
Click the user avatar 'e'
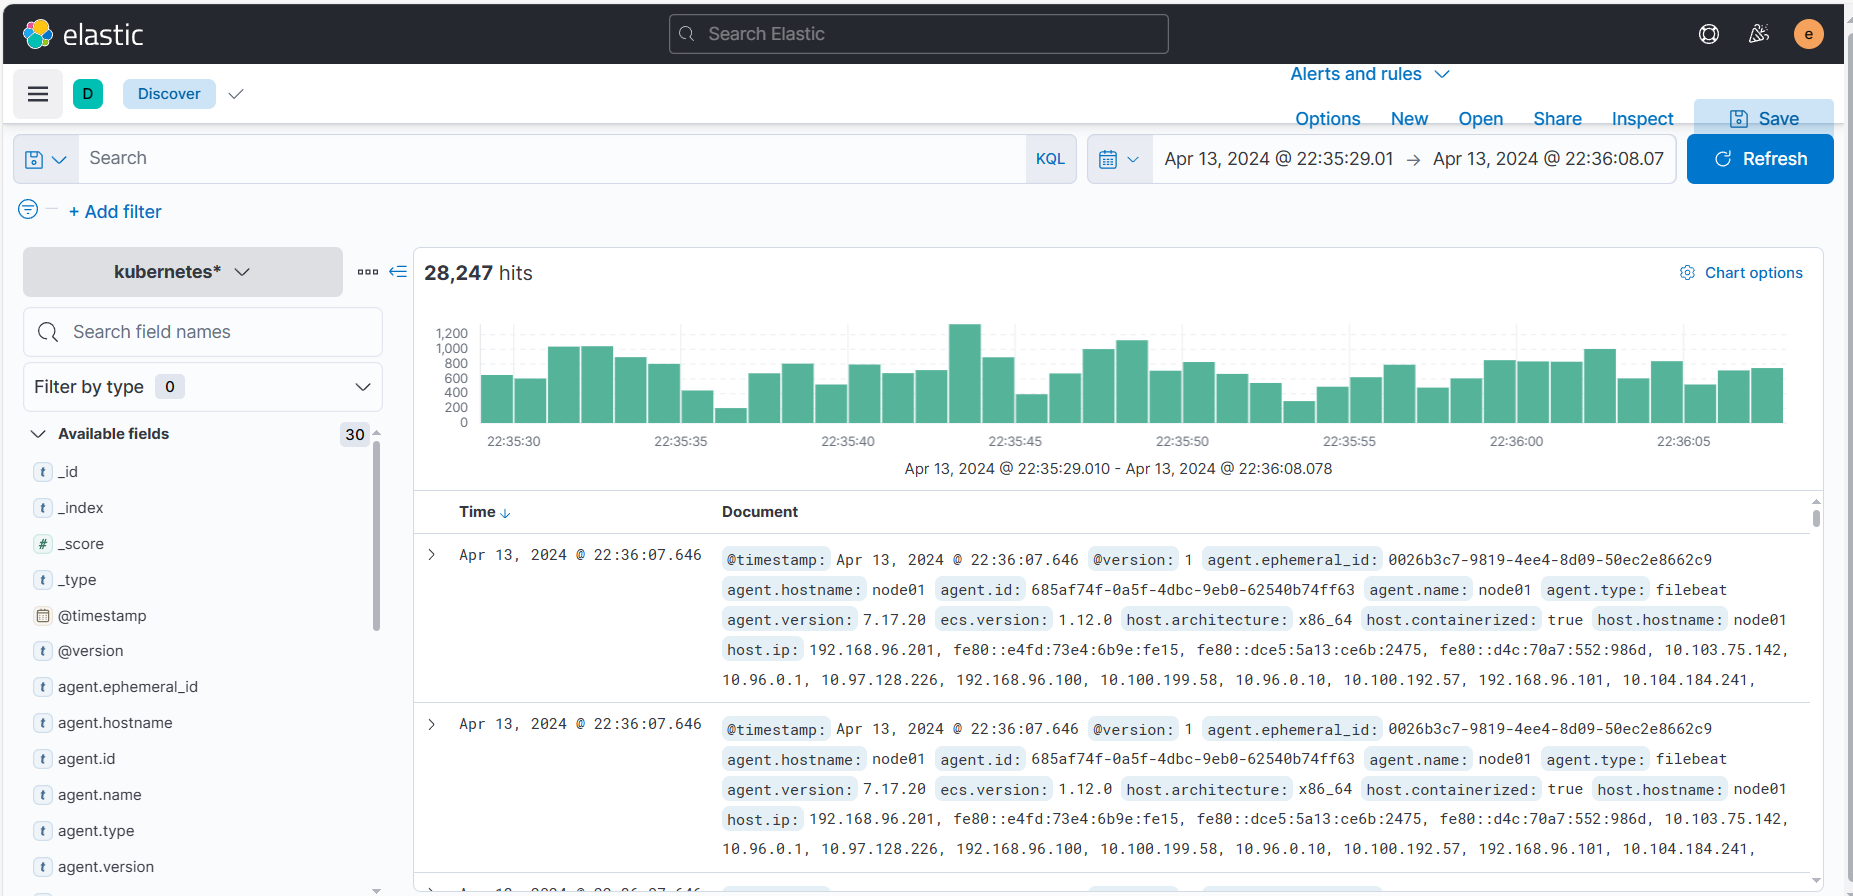pyautogui.click(x=1808, y=34)
